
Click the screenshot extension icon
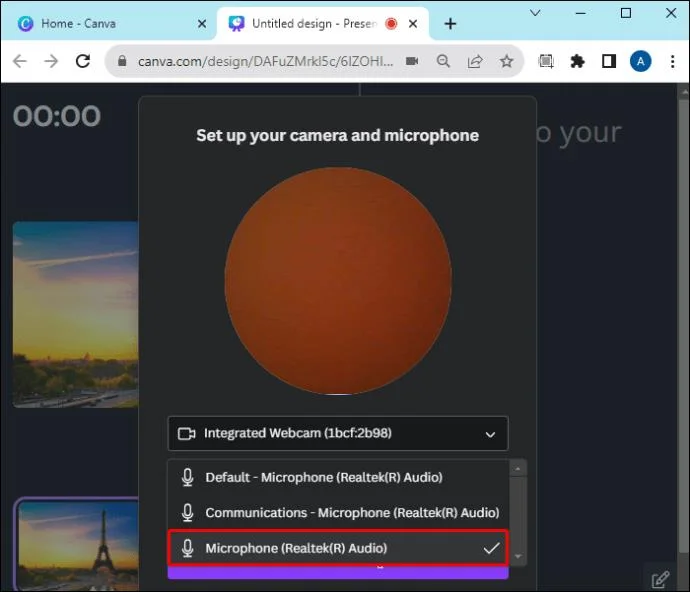pos(546,61)
